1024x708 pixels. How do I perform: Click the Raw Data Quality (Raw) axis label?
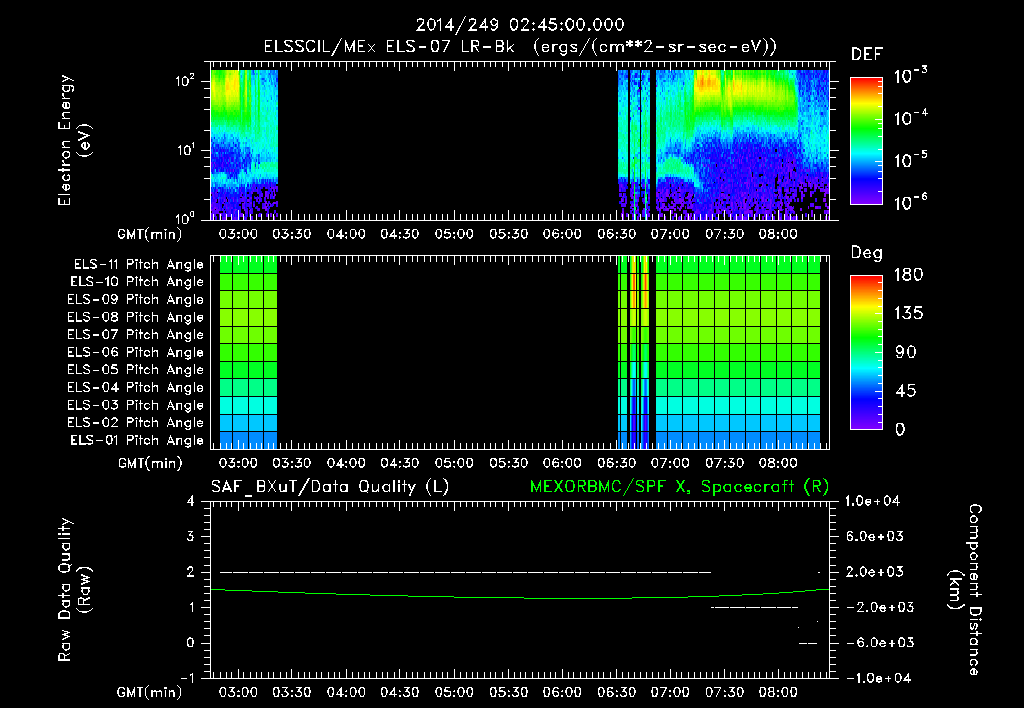coord(74,590)
